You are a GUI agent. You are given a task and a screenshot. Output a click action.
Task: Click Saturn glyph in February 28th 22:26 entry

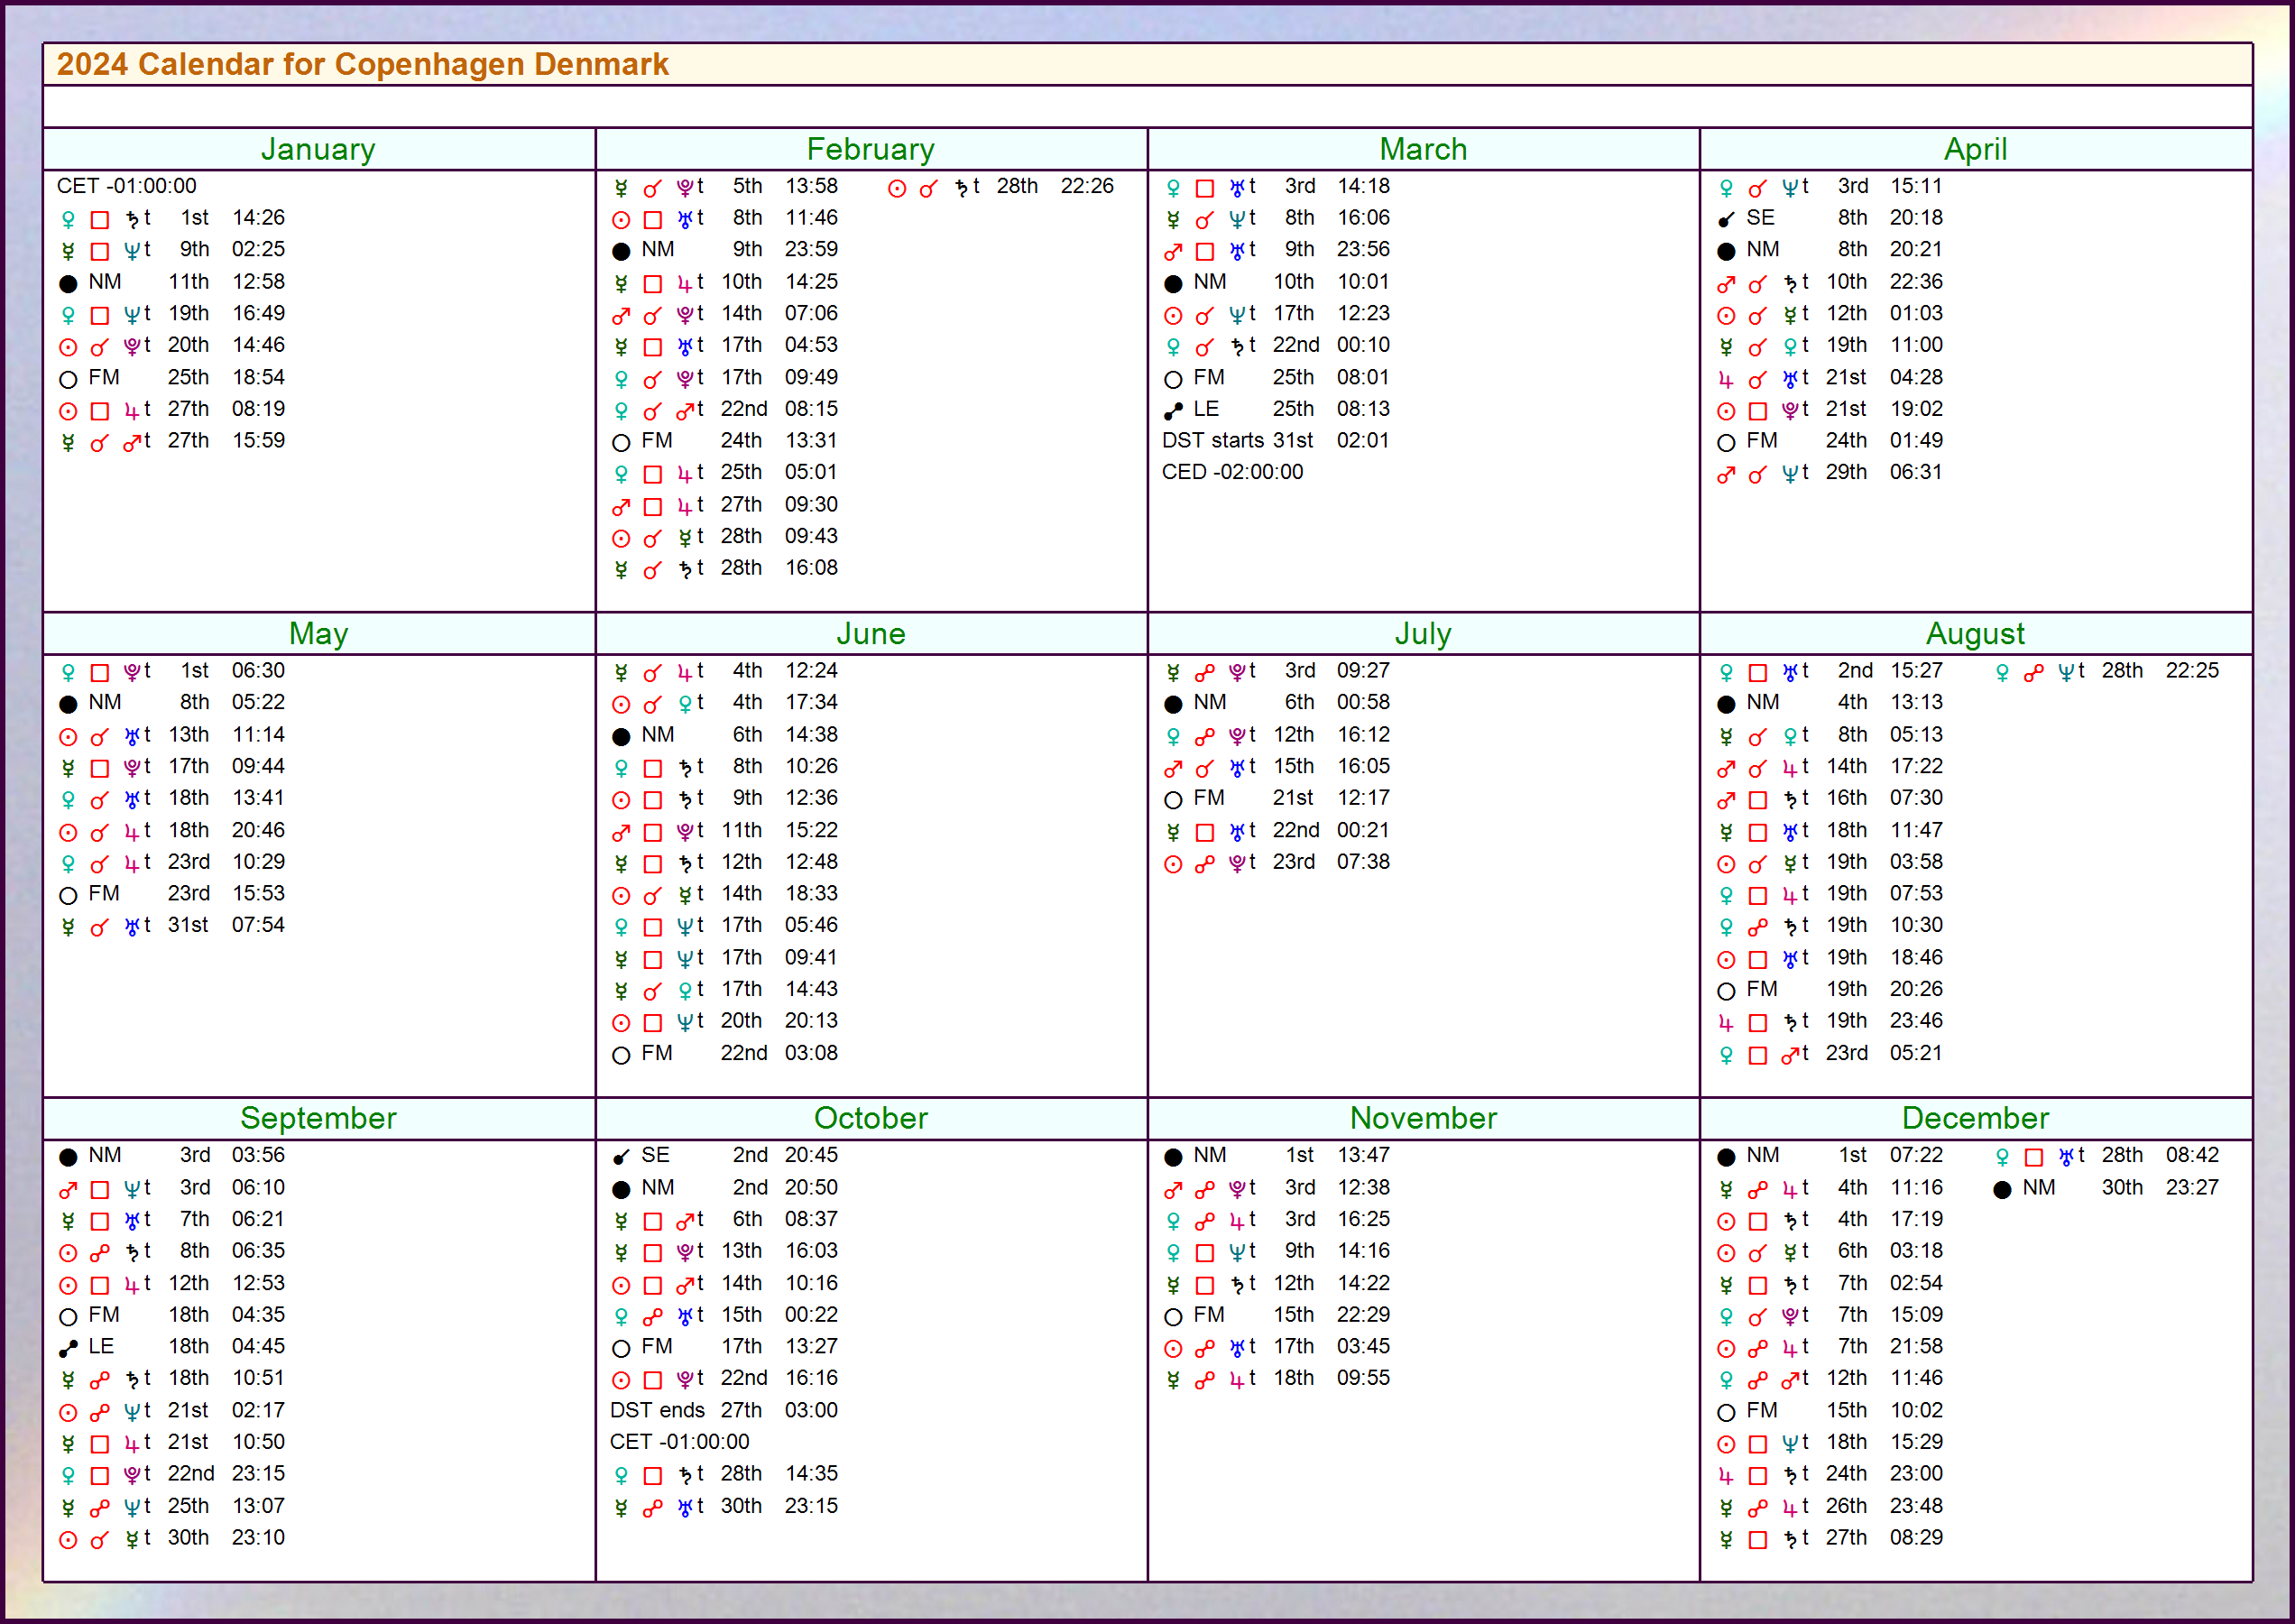click(961, 188)
